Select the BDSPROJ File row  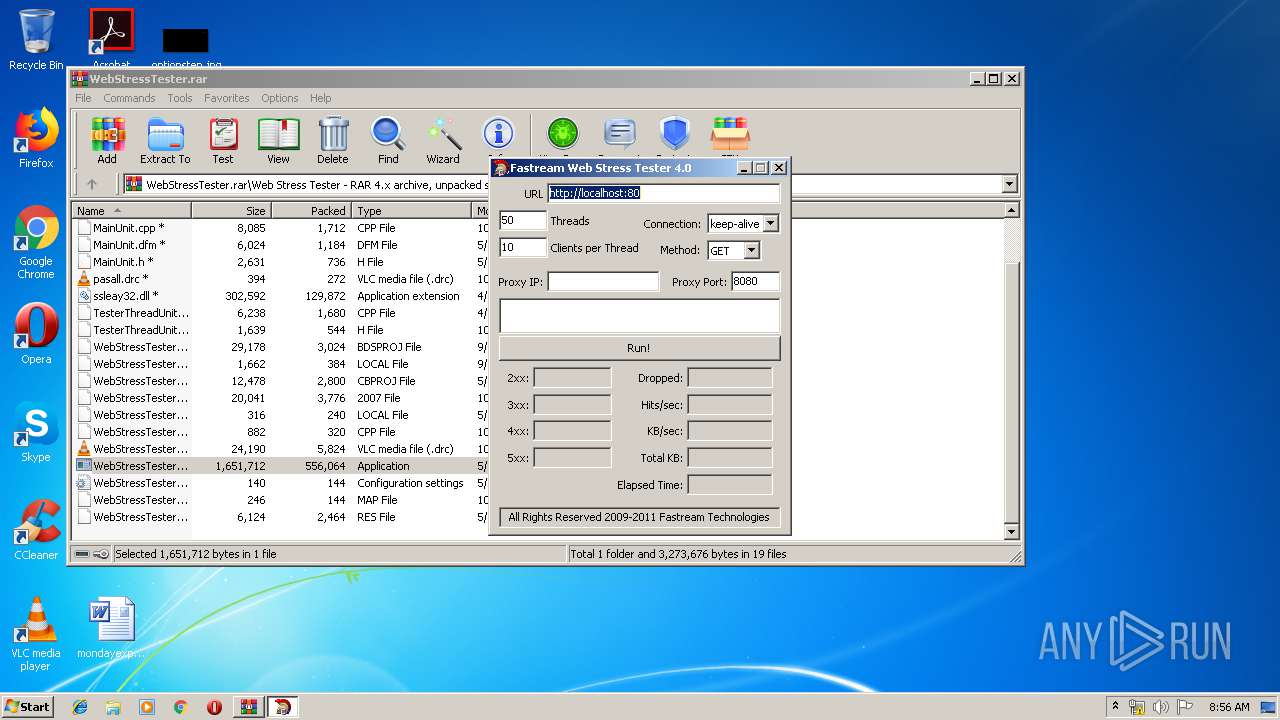(x=280, y=347)
